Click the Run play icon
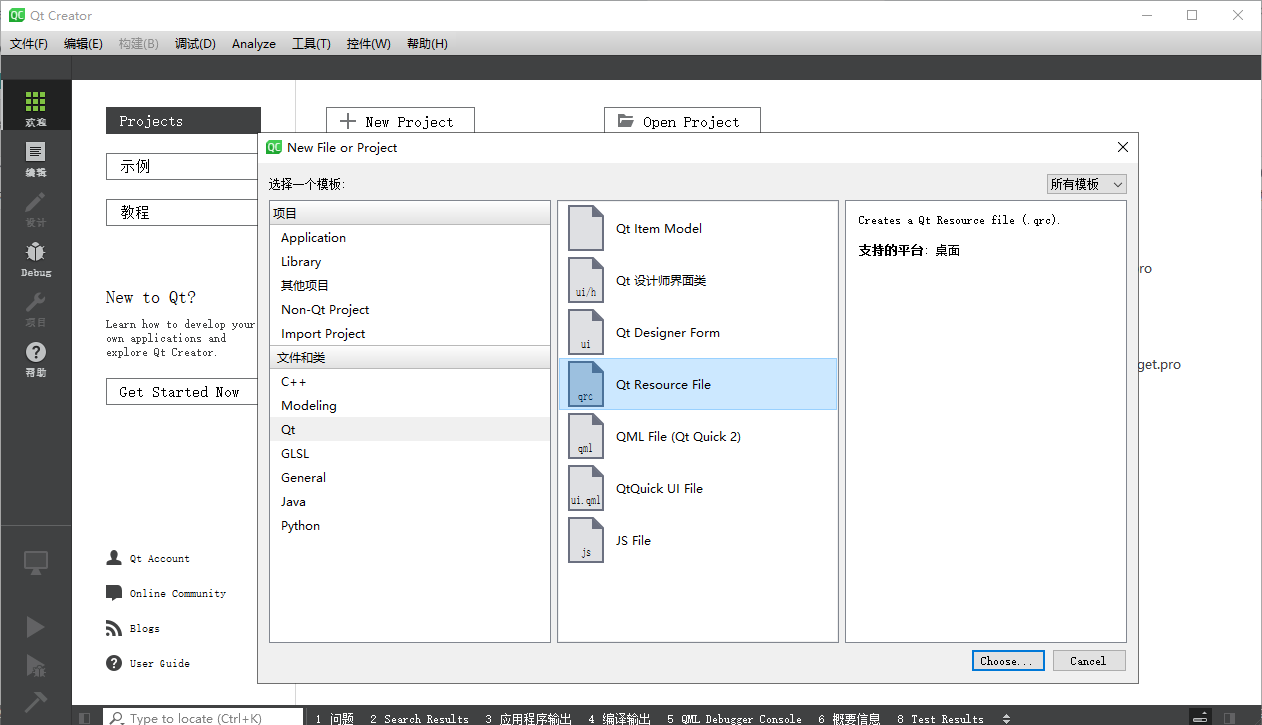Viewport: 1262px width, 725px height. point(36,627)
